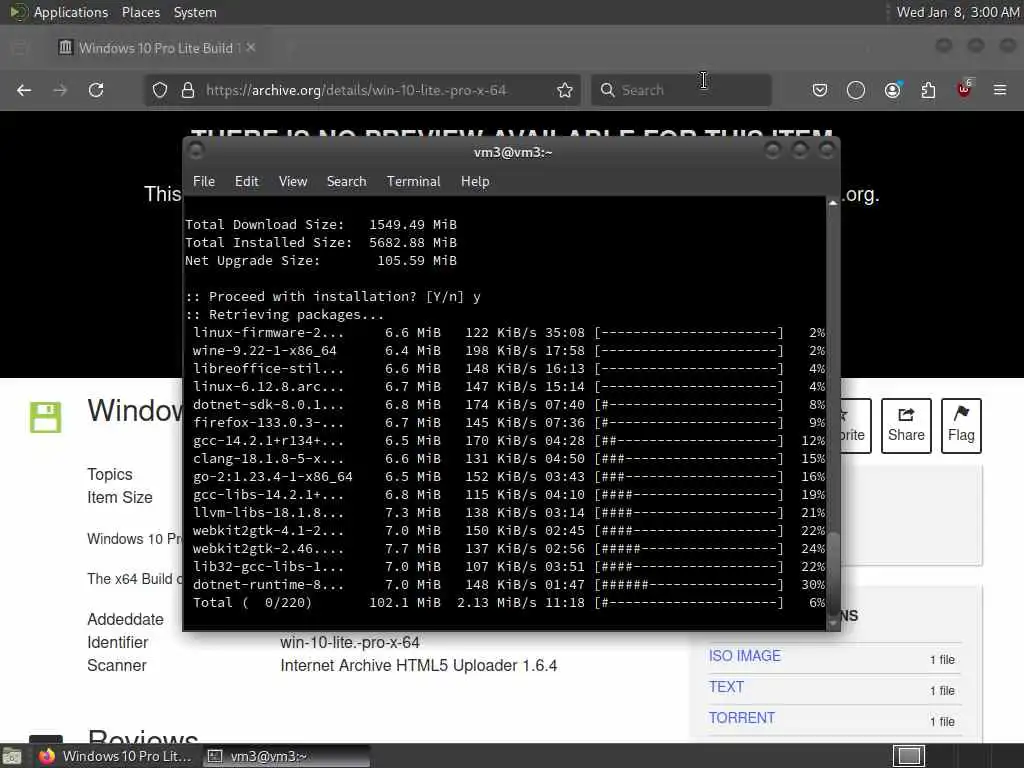Click the terminal vertical scrollbar thumb
This screenshot has height=768, width=1024.
coord(833,572)
